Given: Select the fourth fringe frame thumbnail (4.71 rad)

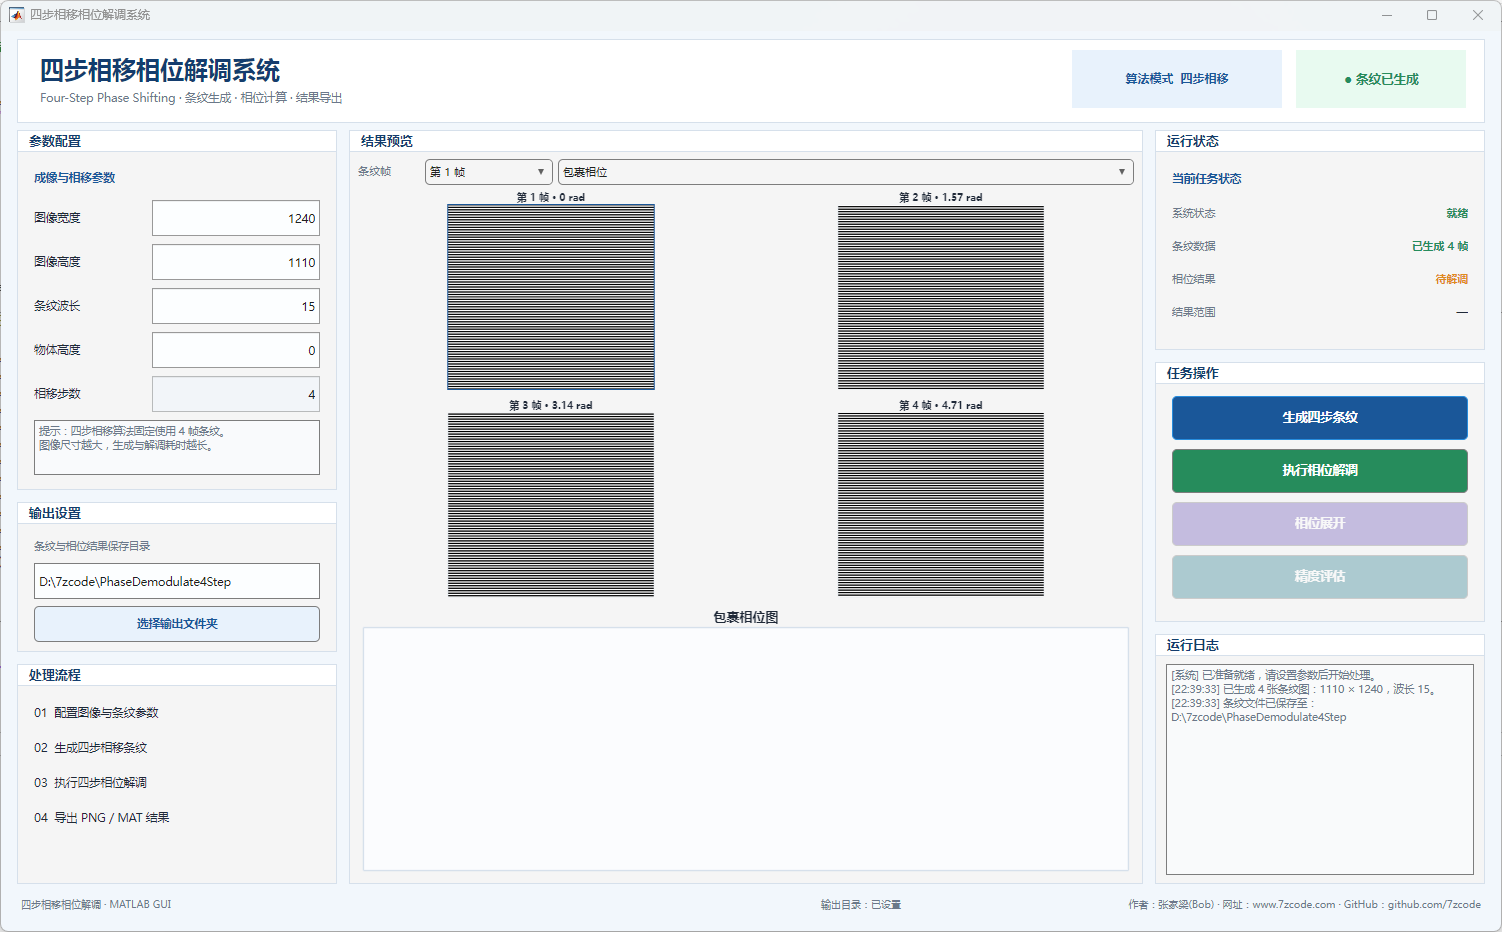Looking at the screenshot, I should [x=941, y=505].
